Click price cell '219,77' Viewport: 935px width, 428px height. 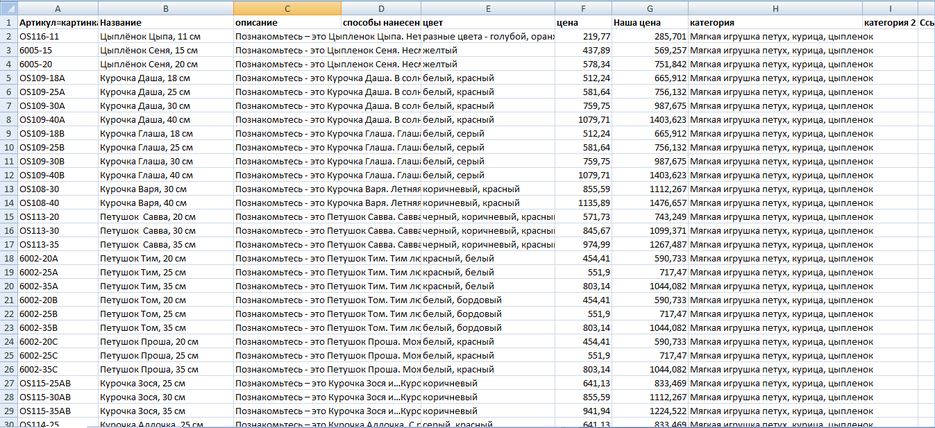(583, 37)
